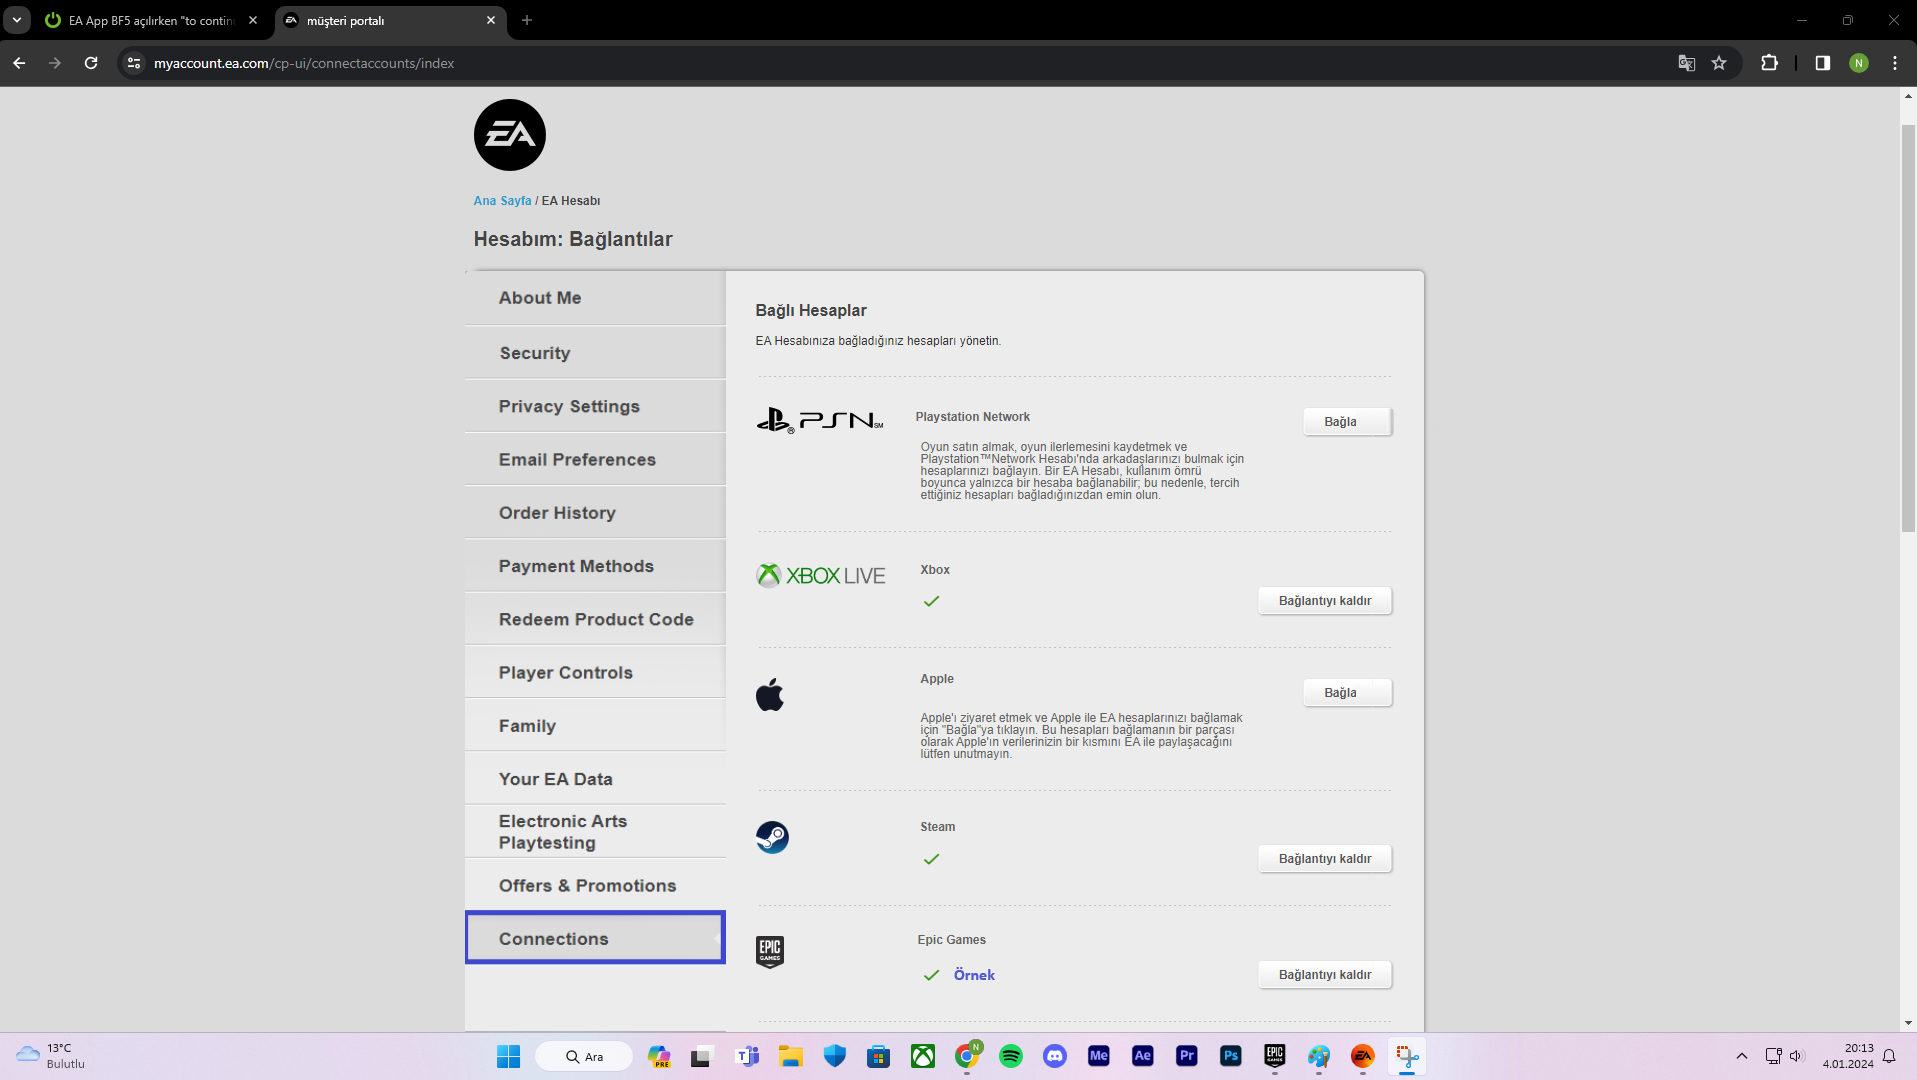Reload the page
The width and height of the screenshot is (1917, 1080).
pos(91,63)
